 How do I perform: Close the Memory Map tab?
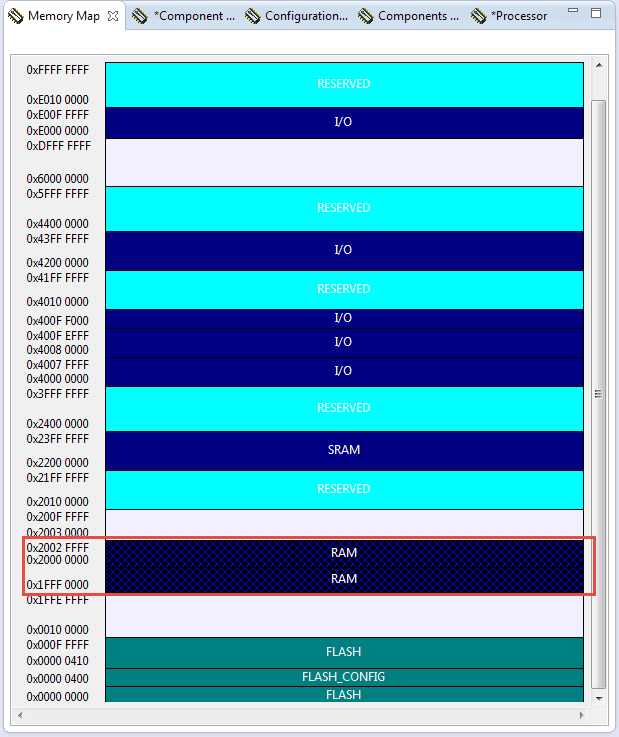[x=113, y=16]
